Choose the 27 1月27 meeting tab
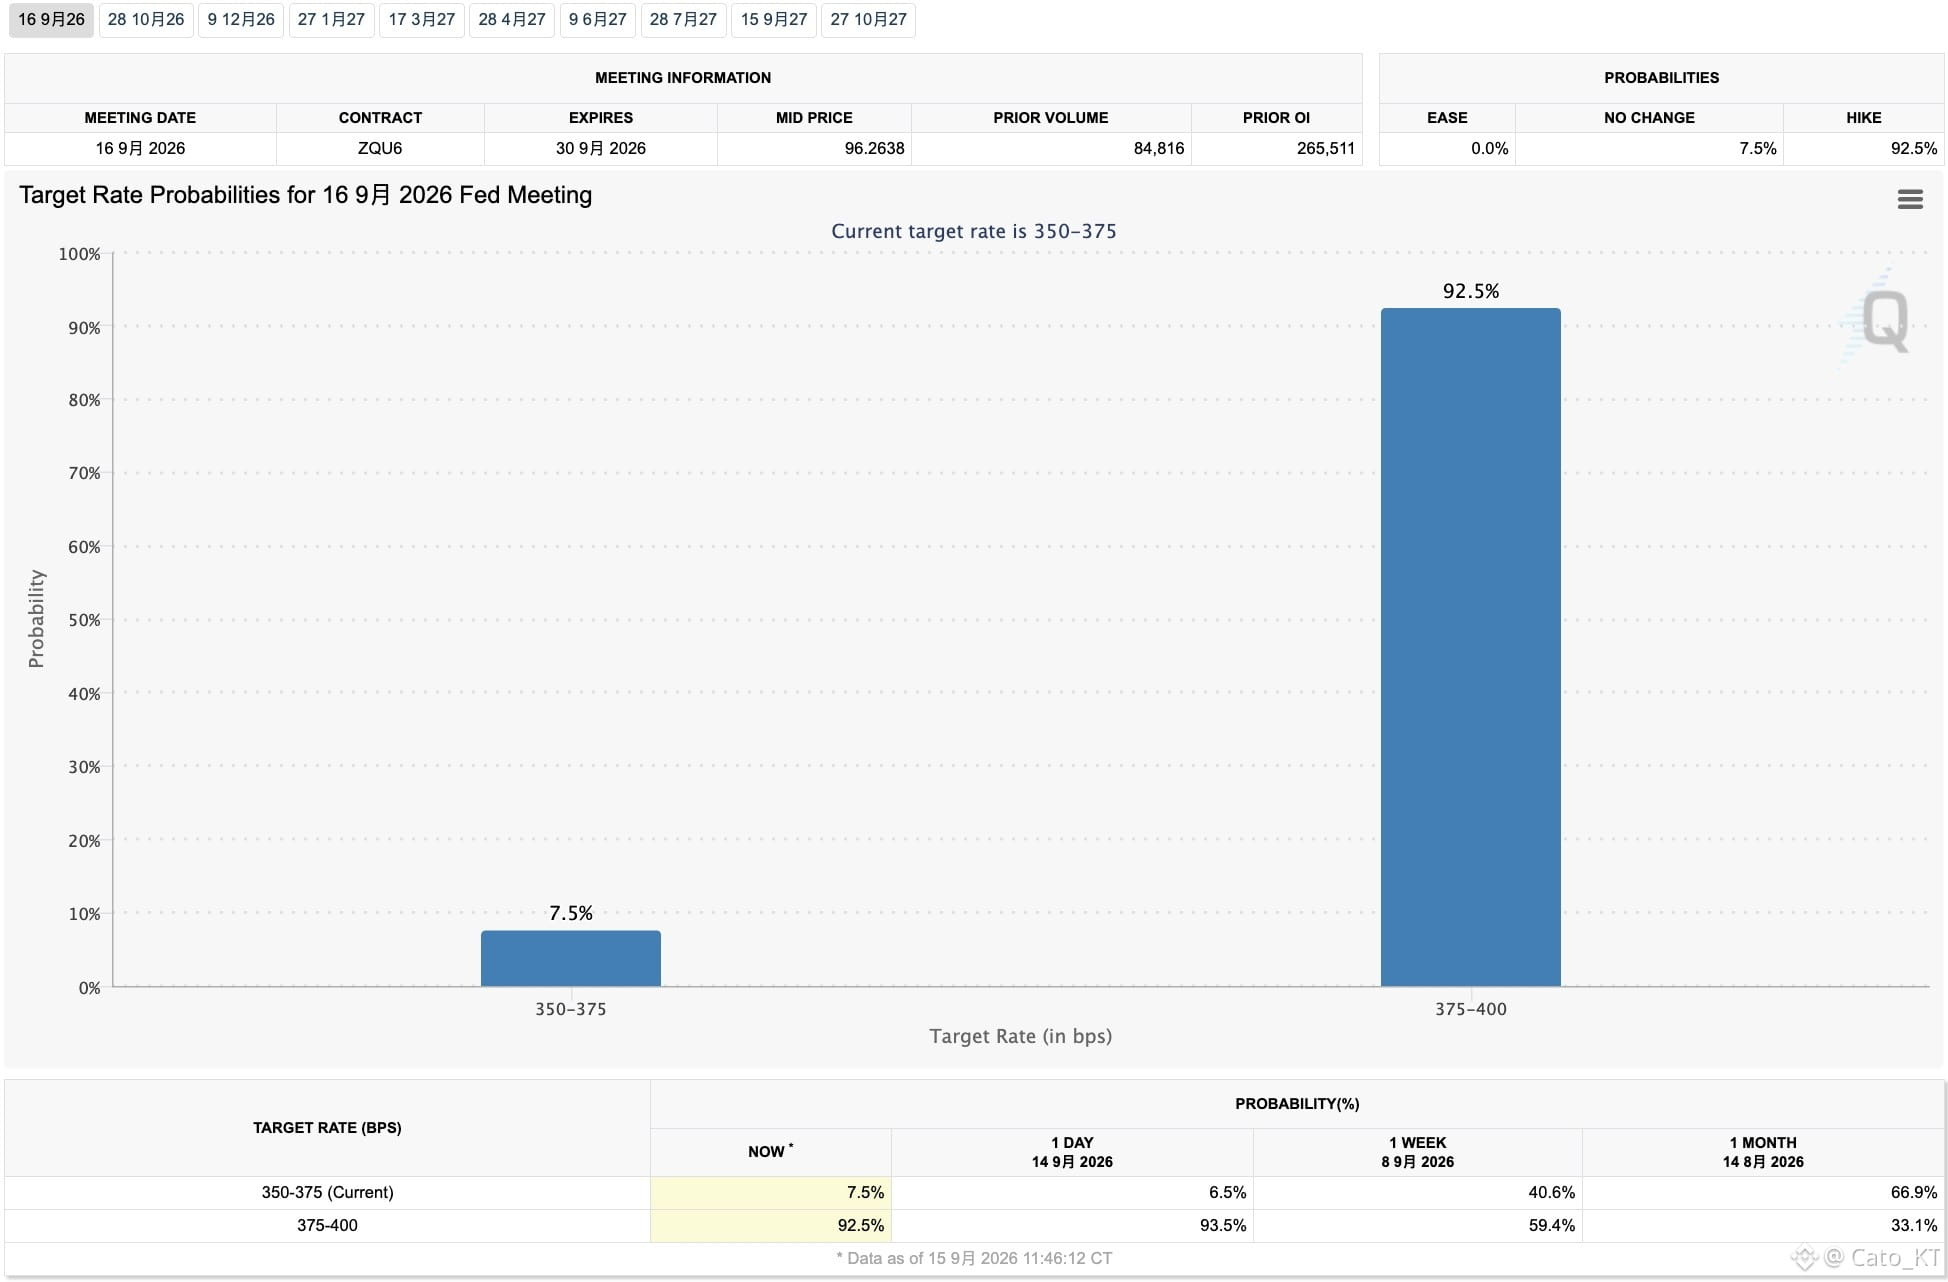This screenshot has width=1948, height=1282. point(331,20)
